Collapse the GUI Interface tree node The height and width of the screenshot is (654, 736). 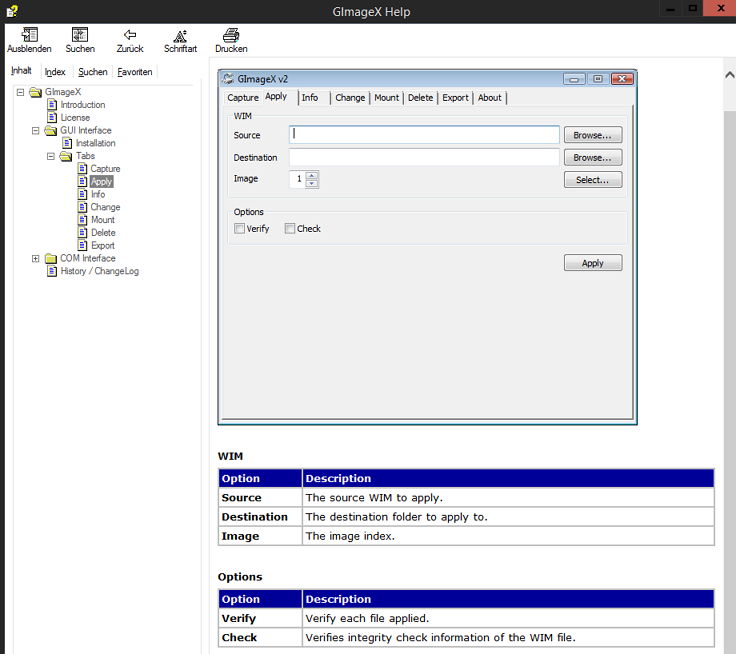tap(36, 131)
